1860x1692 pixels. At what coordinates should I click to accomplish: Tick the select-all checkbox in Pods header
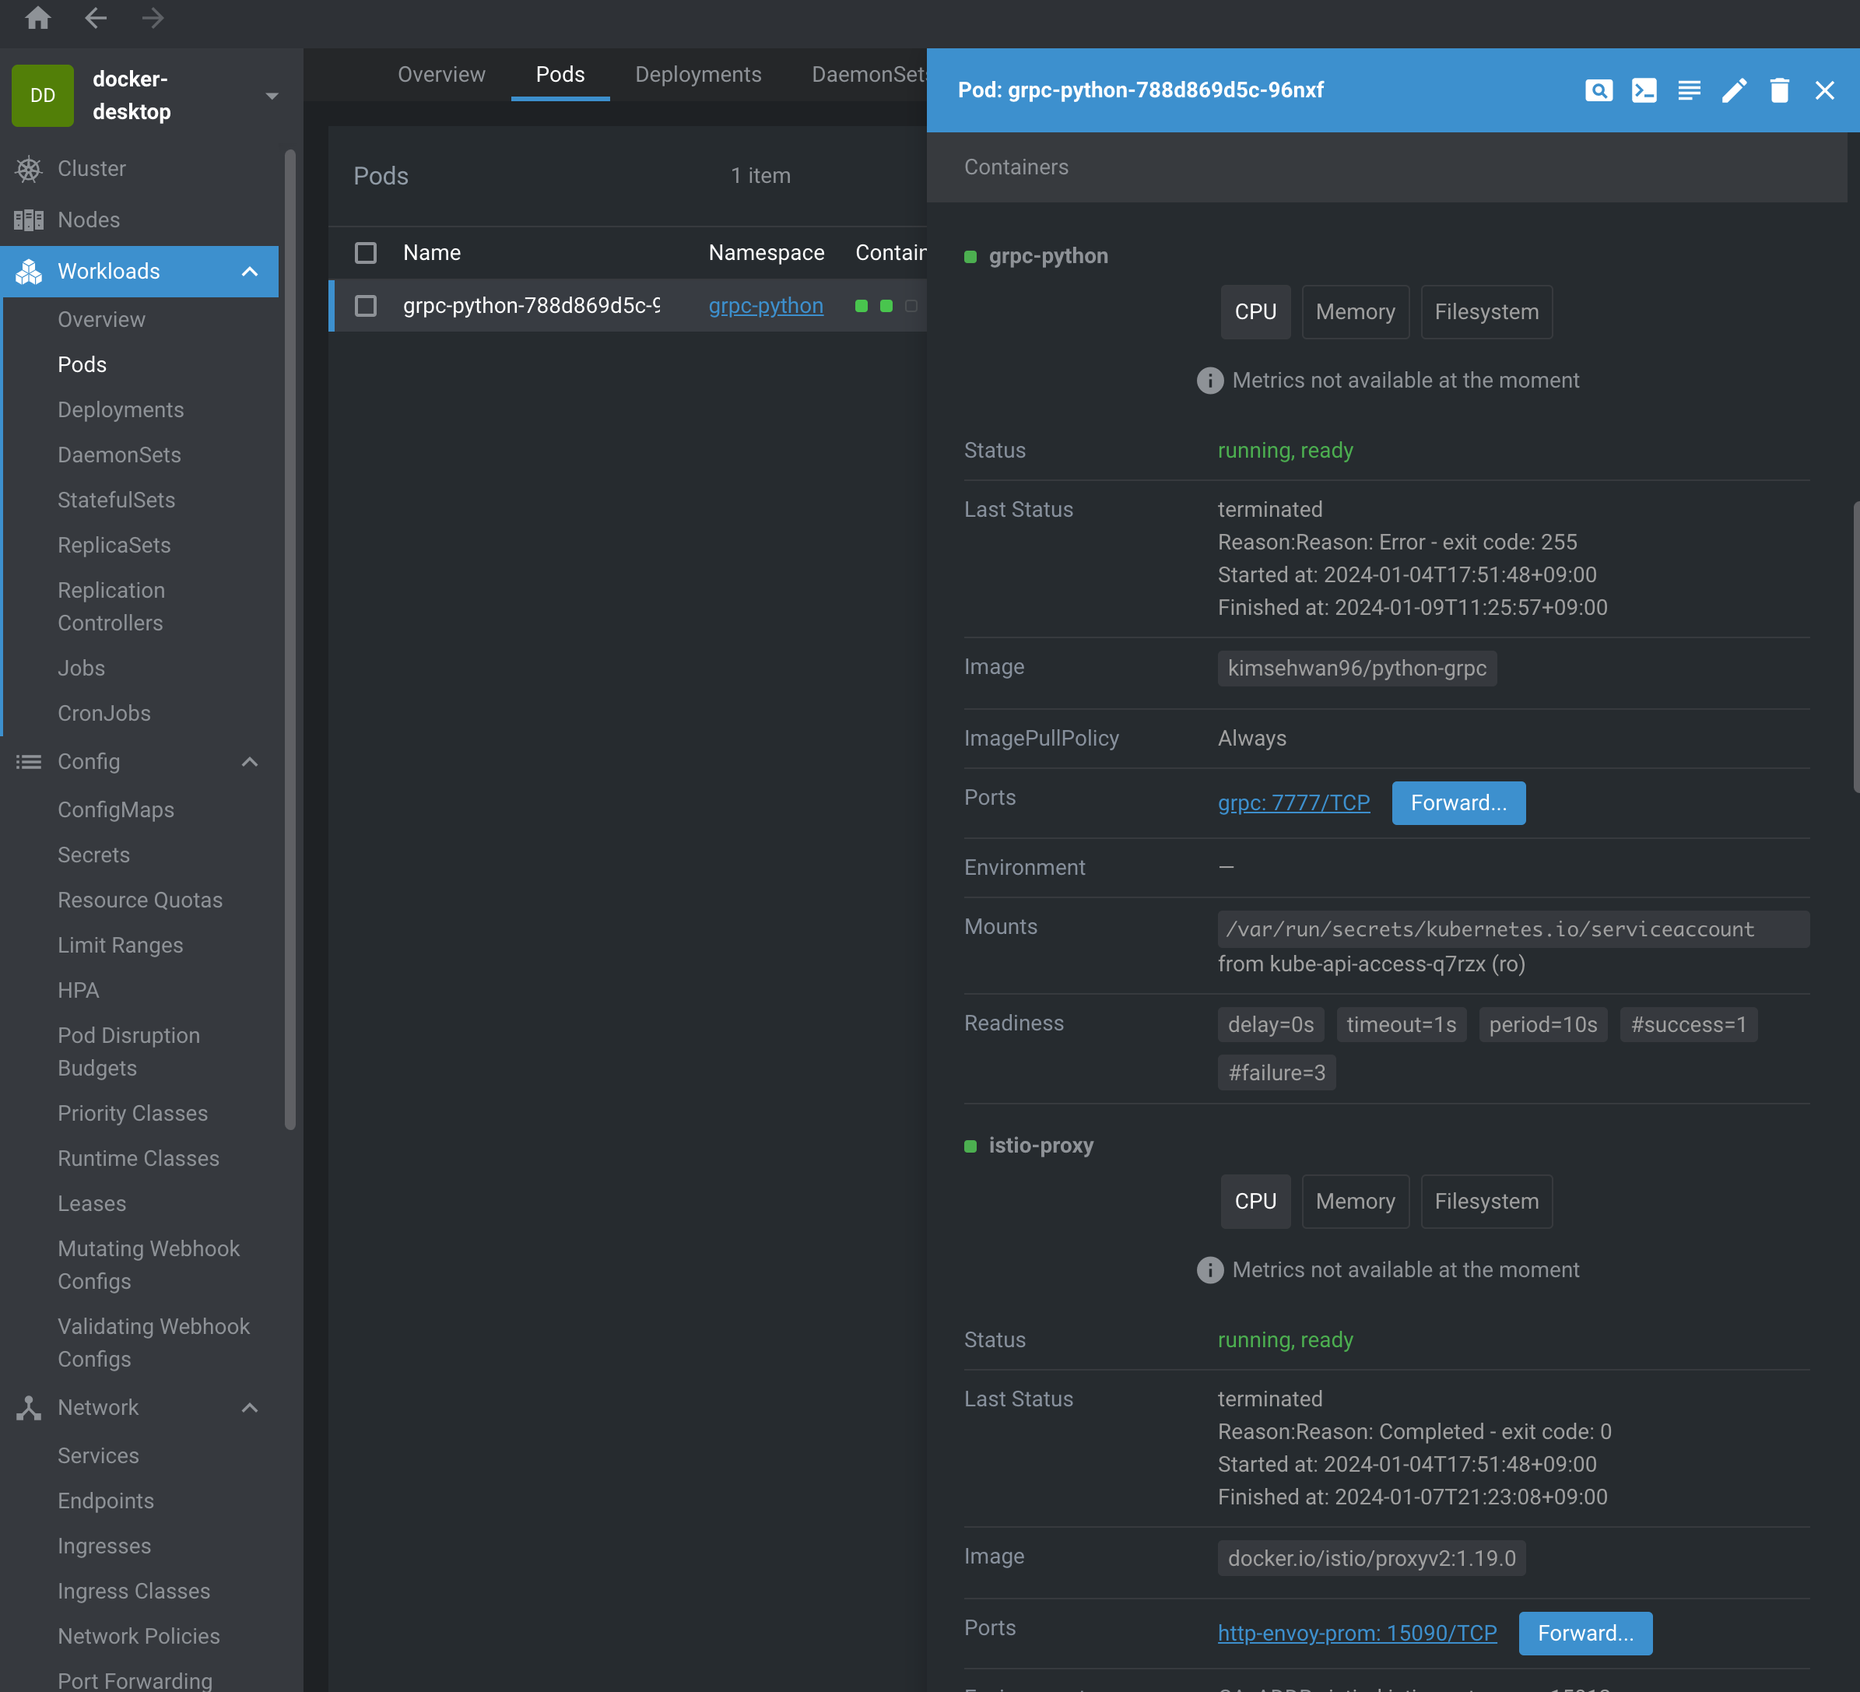click(x=366, y=253)
